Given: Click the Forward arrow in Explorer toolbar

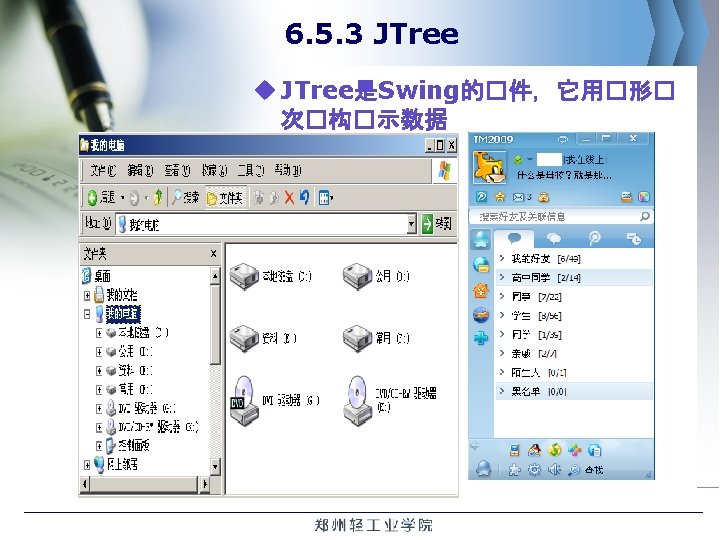Looking at the screenshot, I should coord(134,198).
